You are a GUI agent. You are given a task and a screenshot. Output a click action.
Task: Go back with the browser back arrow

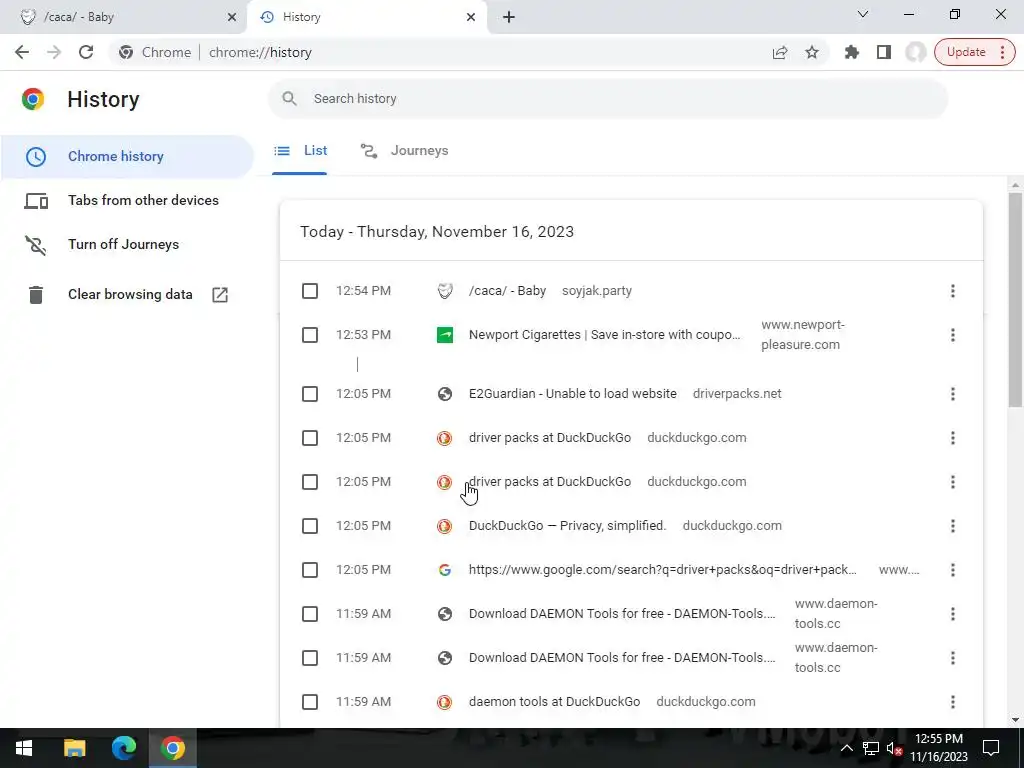coord(22,52)
